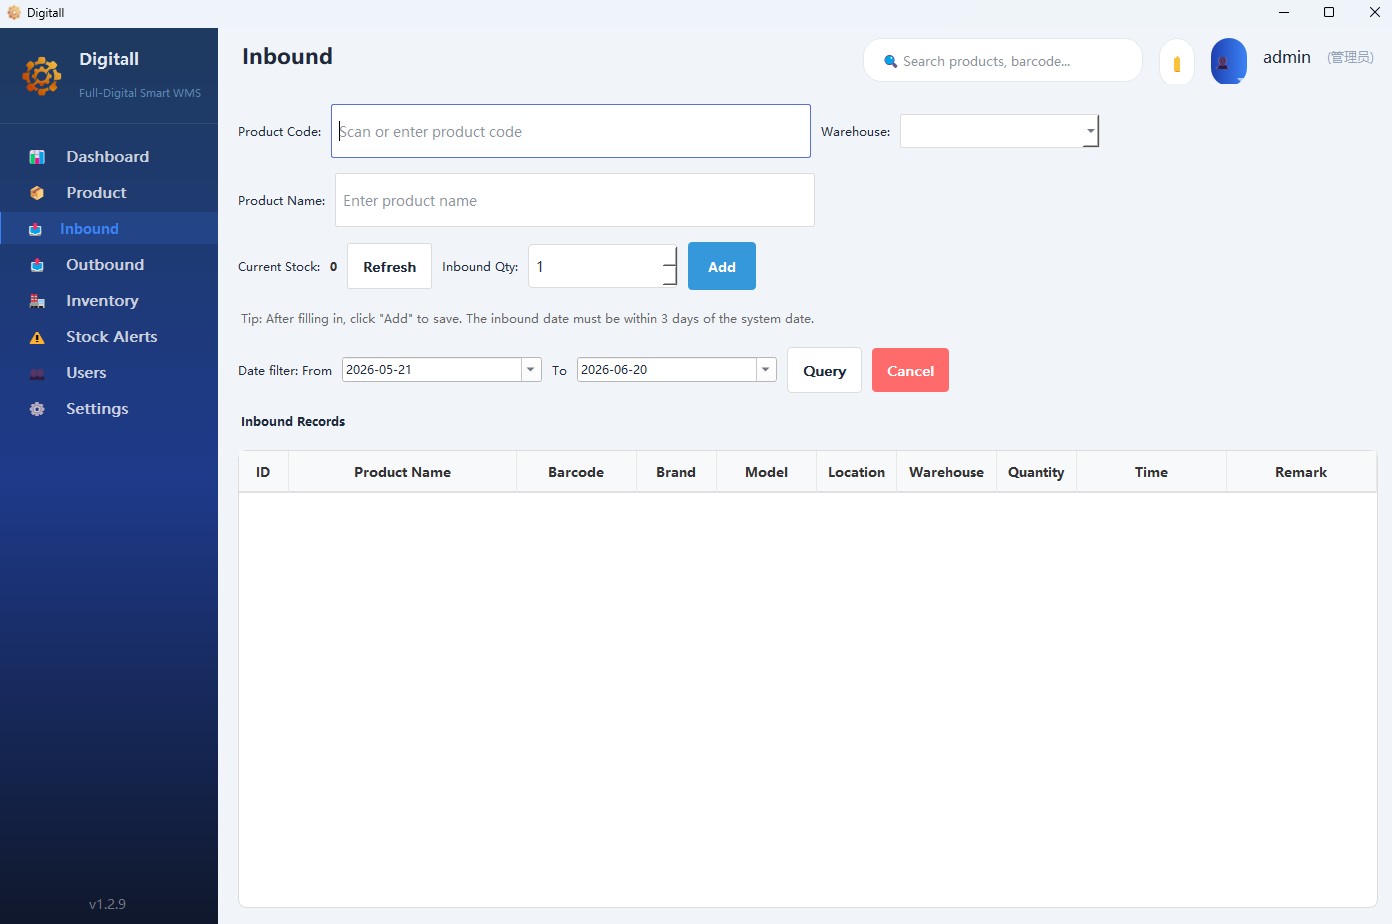Open the yellow notification bell icon
This screenshot has width=1392, height=924.
(1177, 62)
